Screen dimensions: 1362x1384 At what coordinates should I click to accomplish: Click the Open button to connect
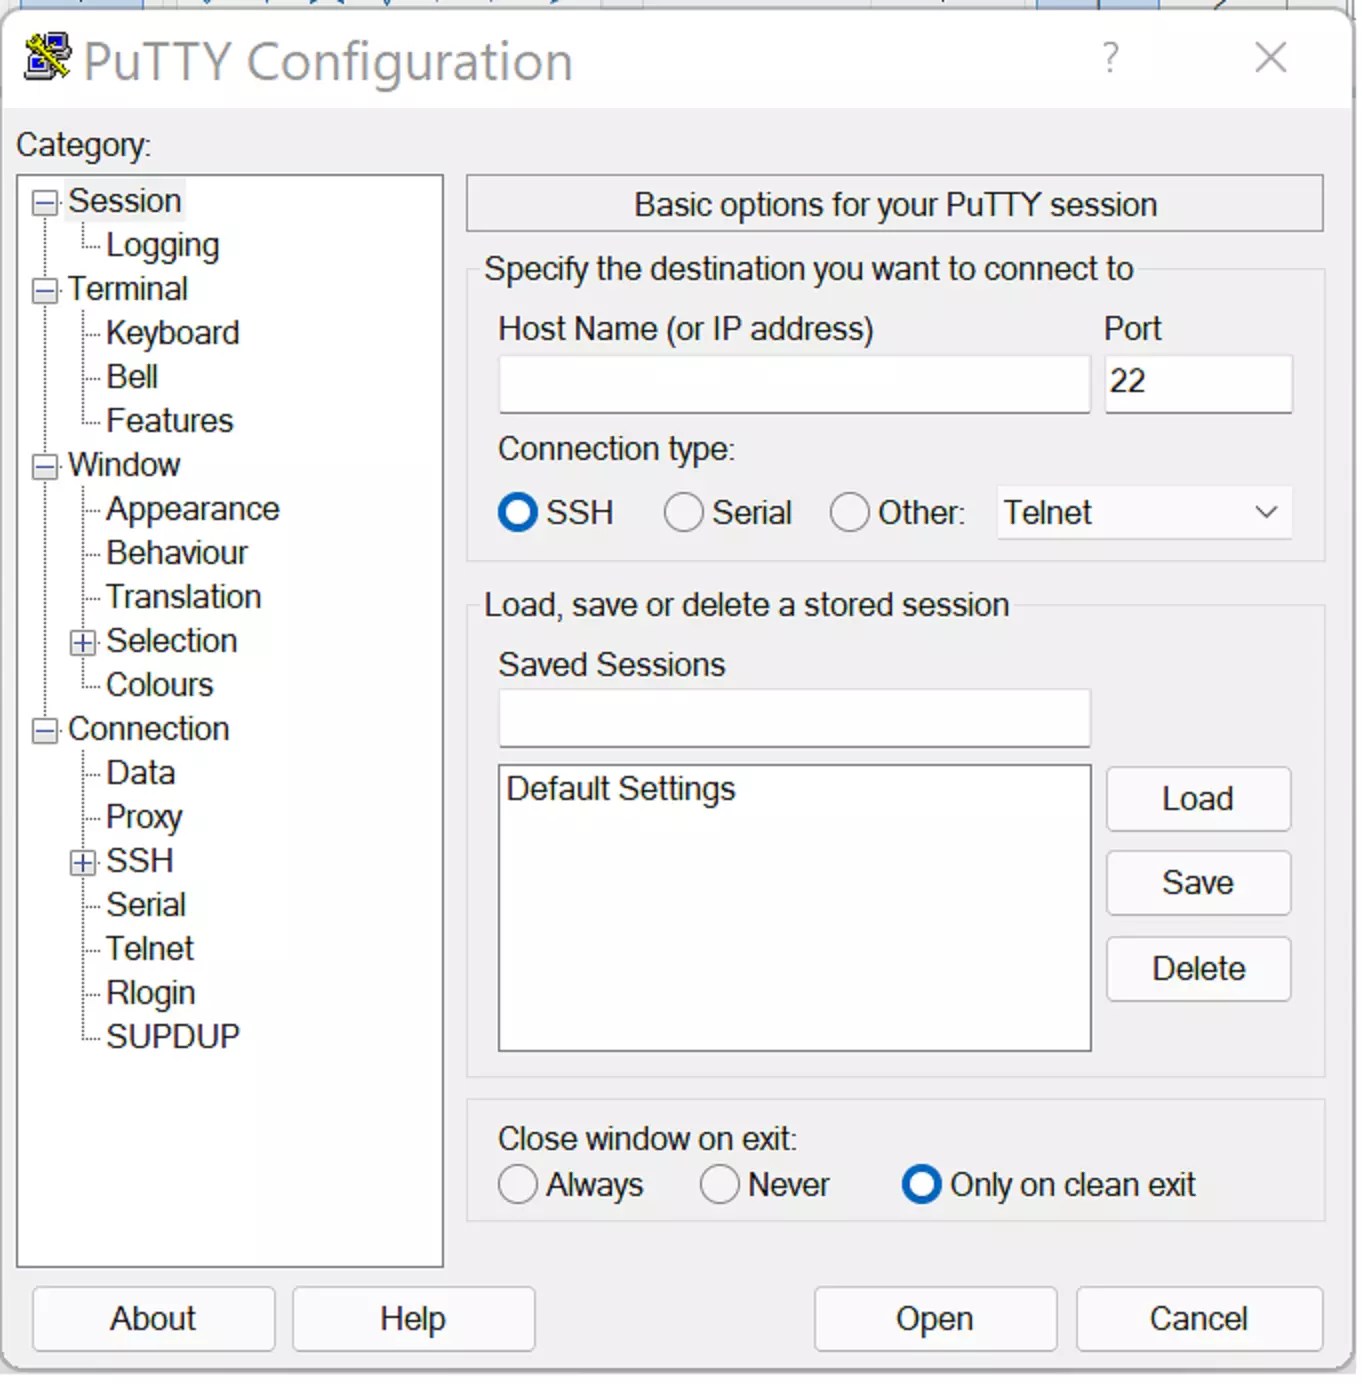click(933, 1318)
